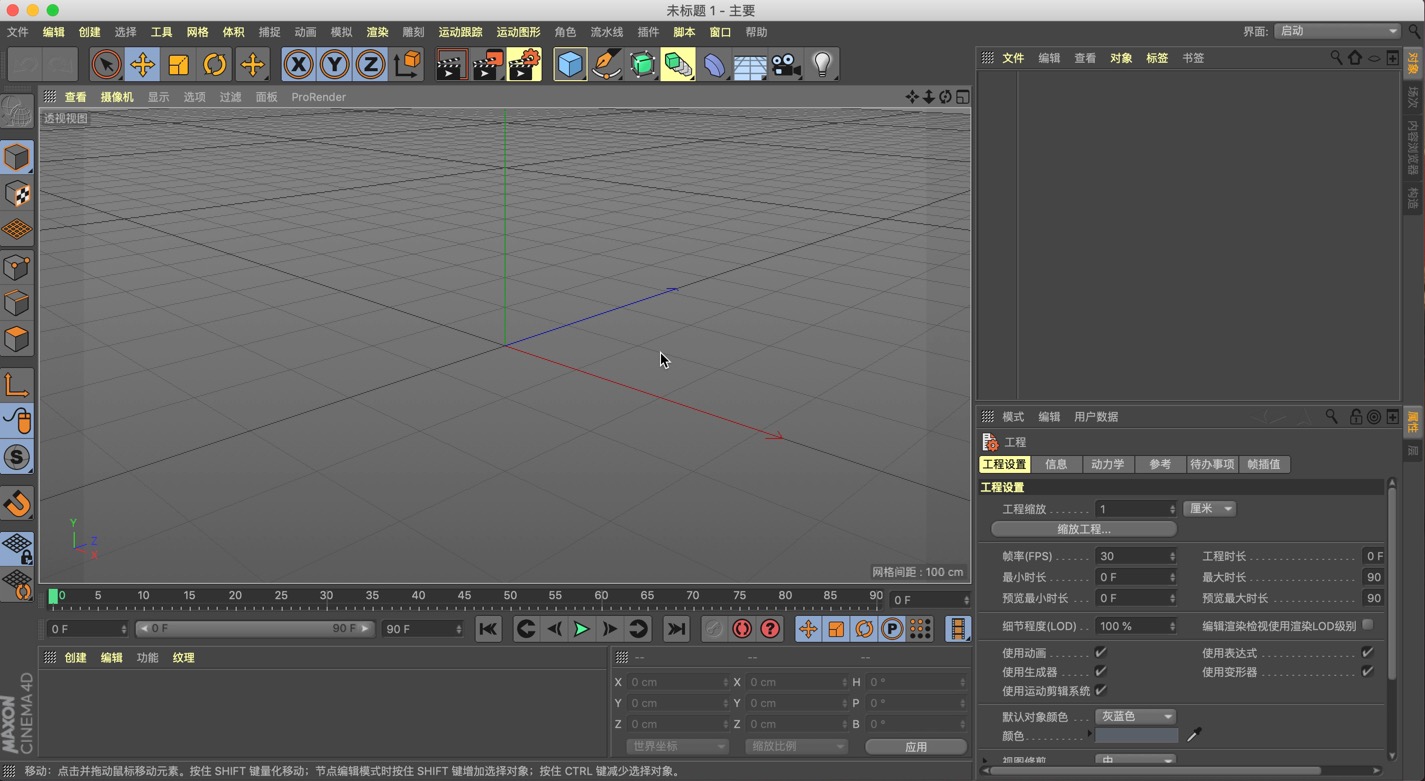Open 世界坐标 dropdown

point(677,746)
